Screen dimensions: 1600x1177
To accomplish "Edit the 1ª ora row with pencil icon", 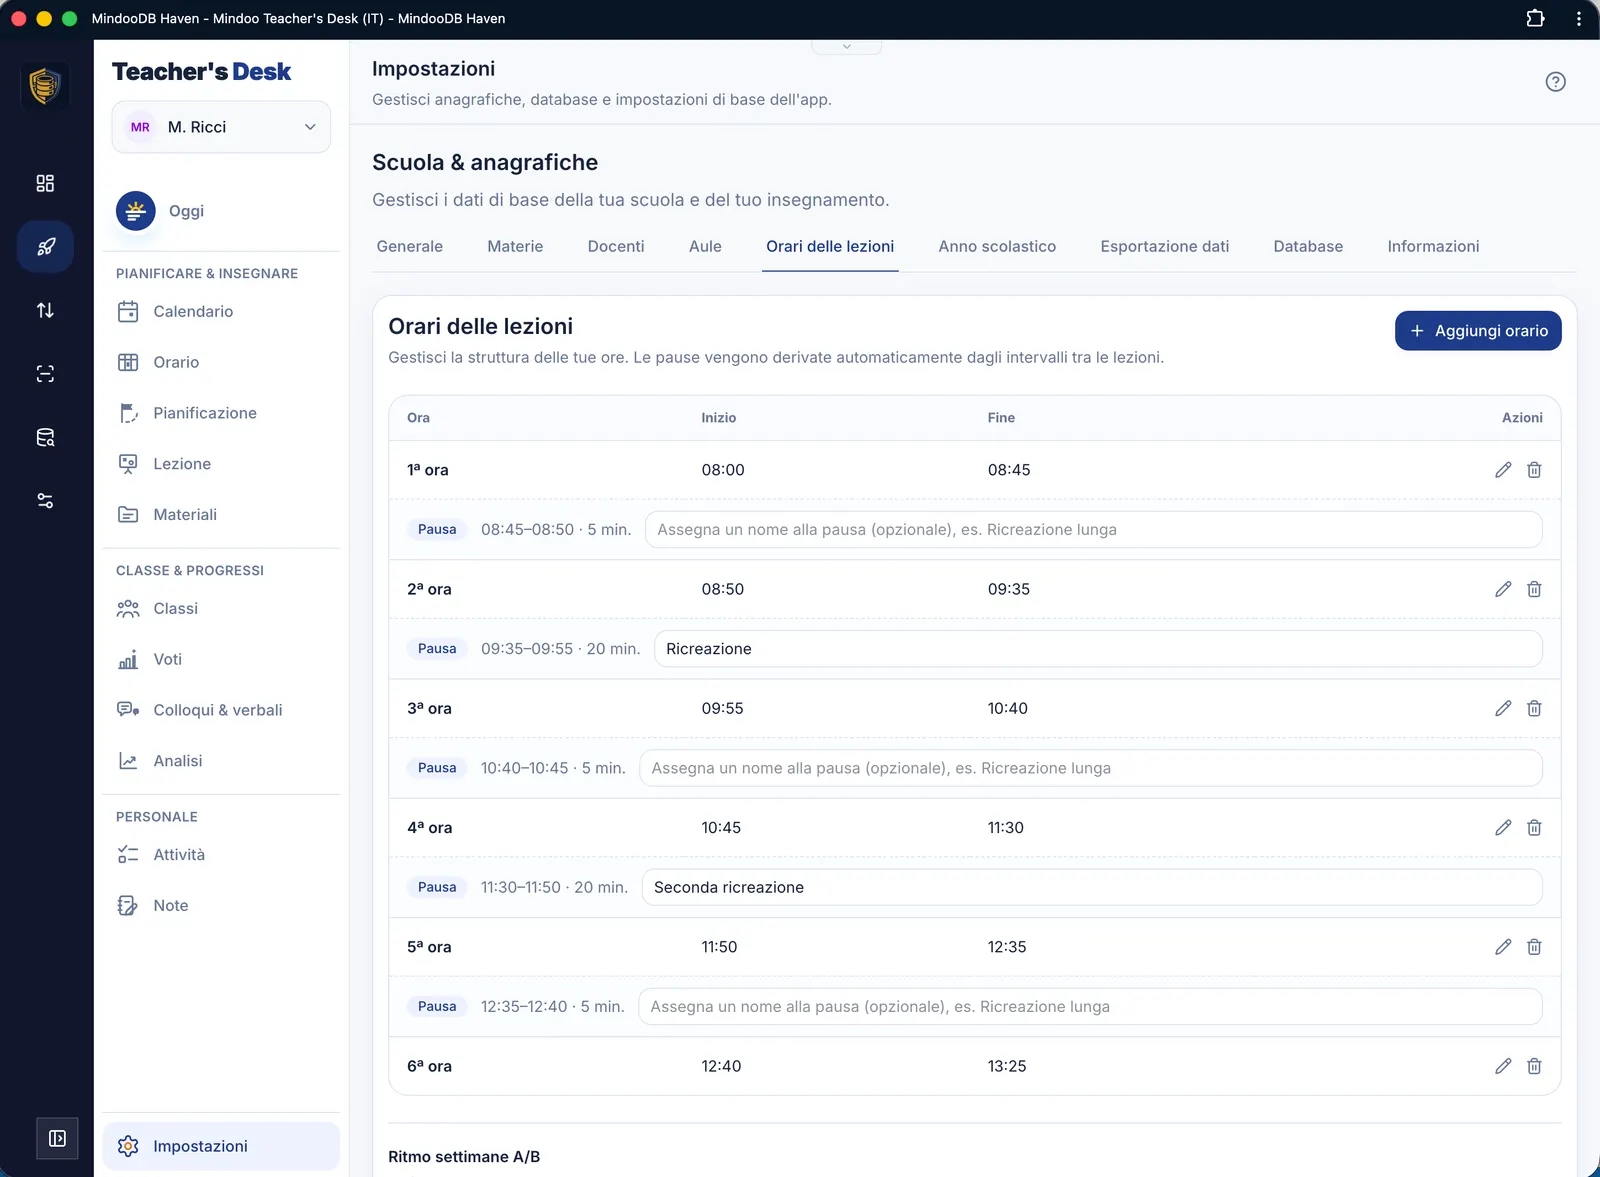I will [x=1503, y=470].
